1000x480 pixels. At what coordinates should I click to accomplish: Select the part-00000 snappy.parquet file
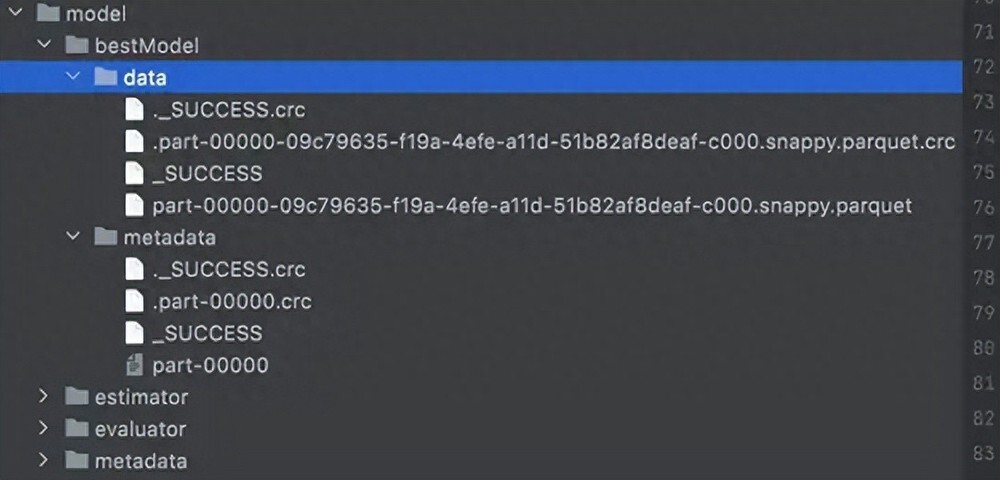click(533, 206)
